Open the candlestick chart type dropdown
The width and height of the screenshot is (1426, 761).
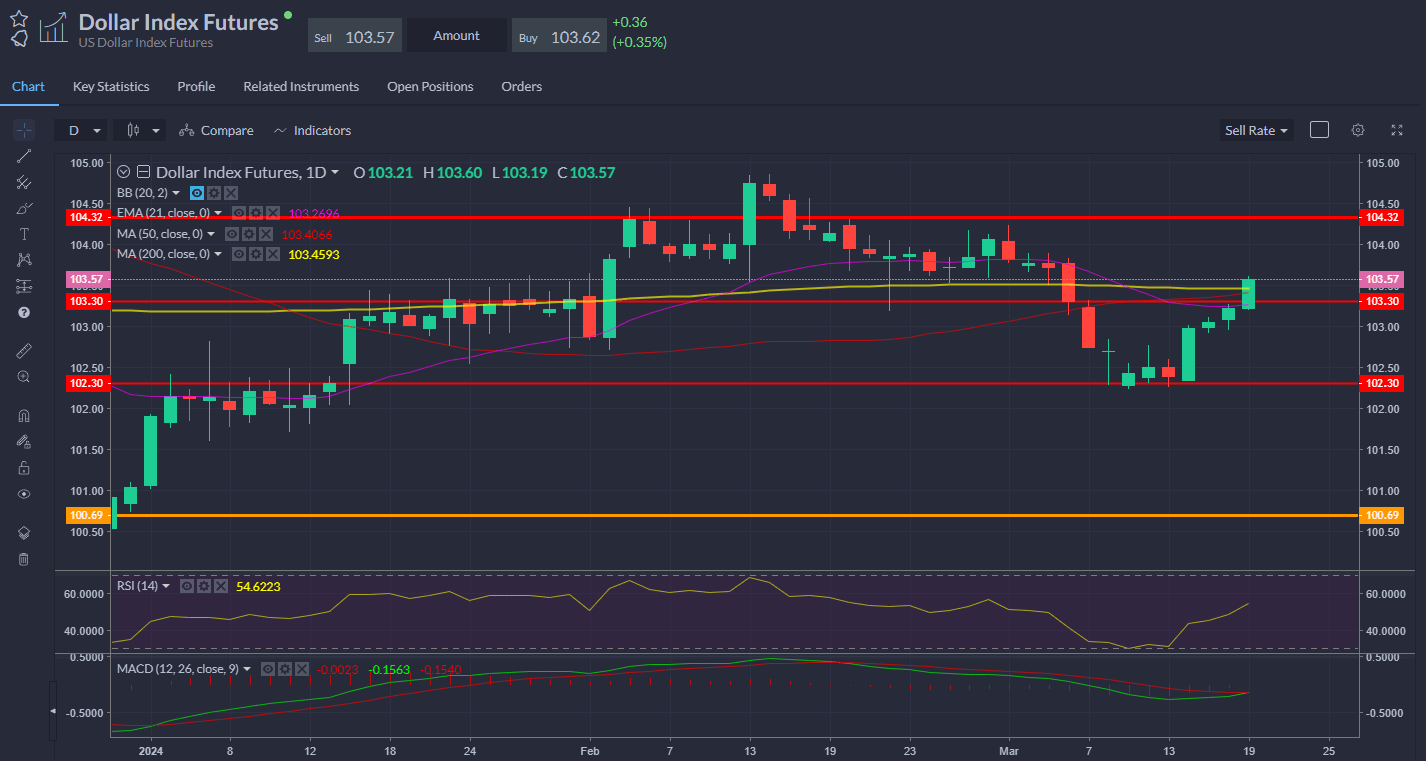pos(140,130)
